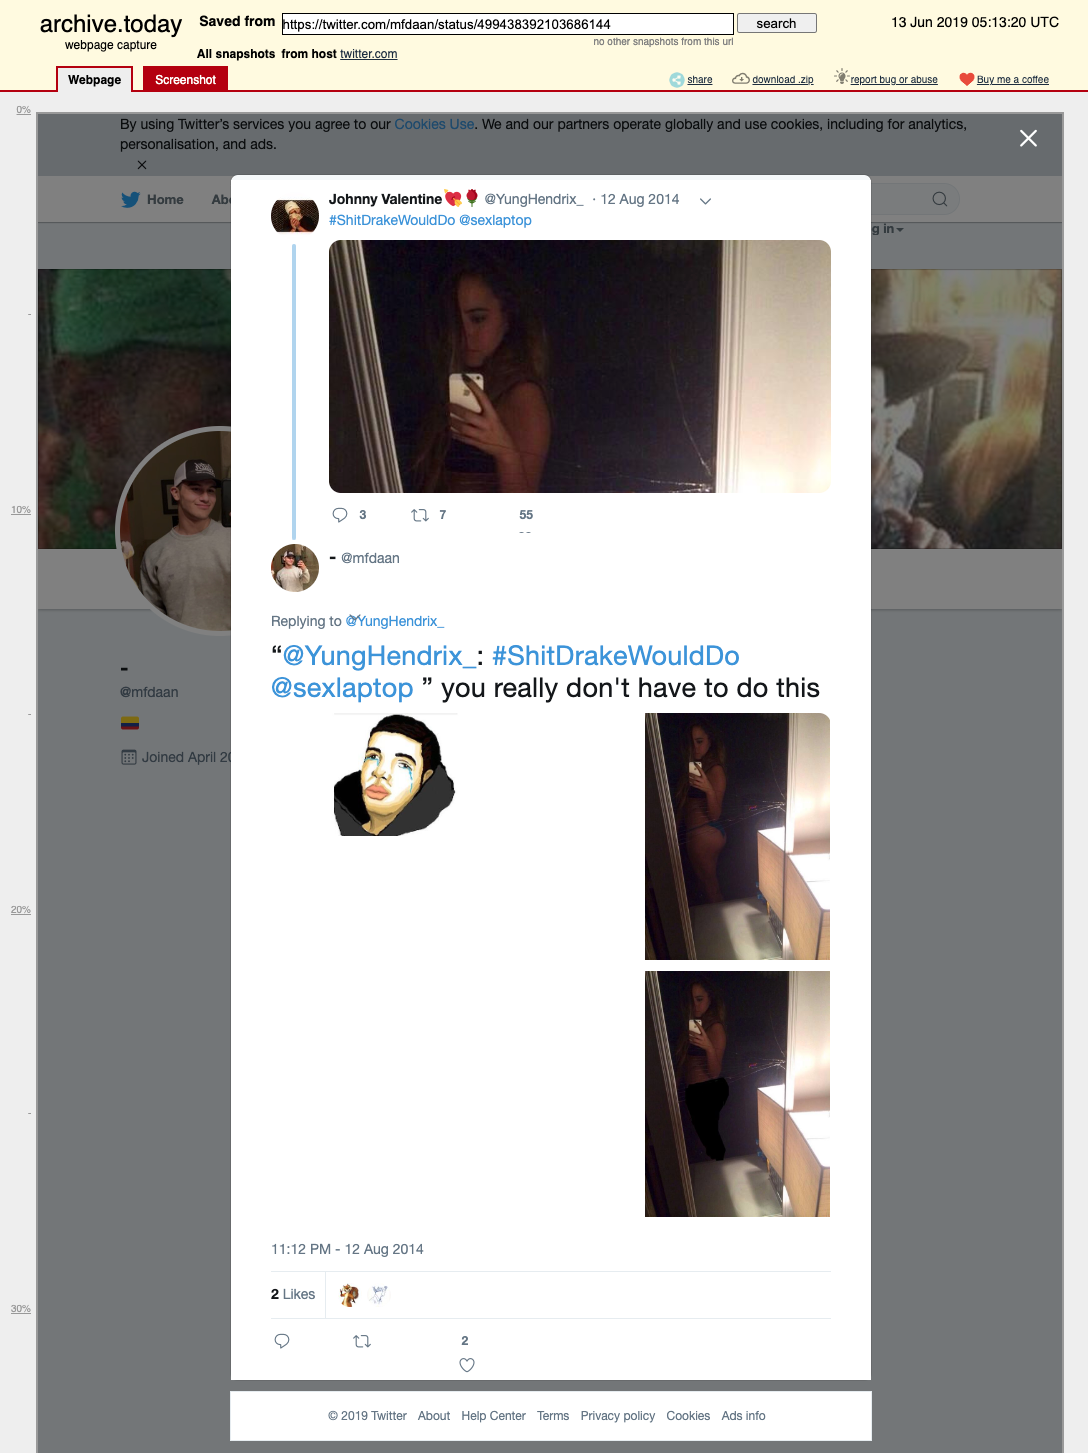The width and height of the screenshot is (1088, 1453).
Task: Click the reply icon under the main tweet
Action: point(282,1341)
